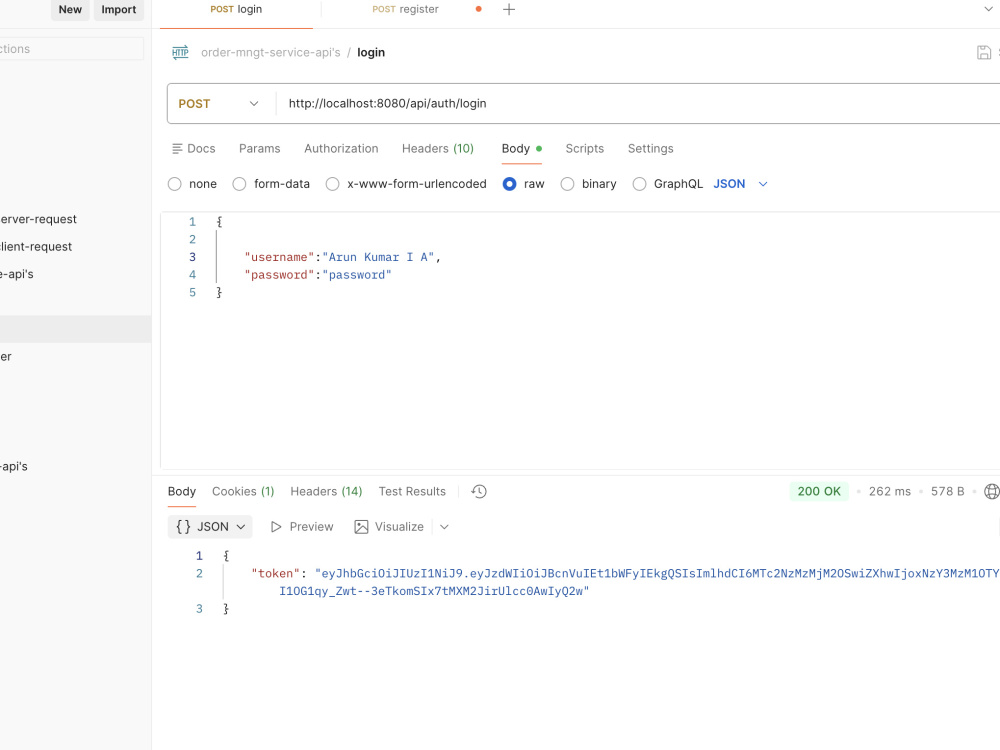Open the Params request tab

260,149
